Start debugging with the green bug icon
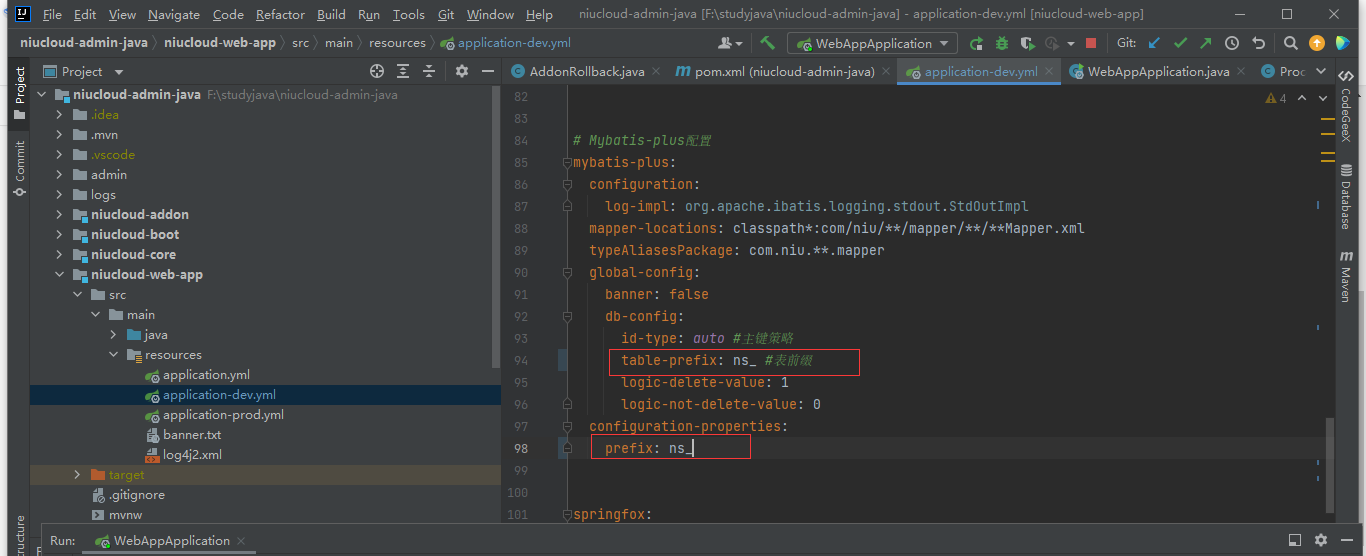Image resolution: width=1366 pixels, height=556 pixels. [x=1002, y=43]
